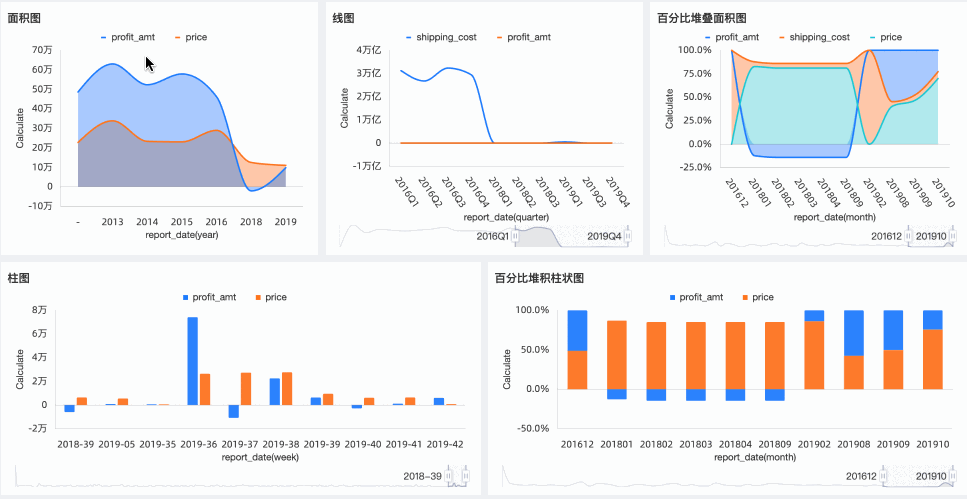Click right handle of 百分比堆积柱状图 range slider
This screenshot has height=499, width=967.
click(953, 476)
